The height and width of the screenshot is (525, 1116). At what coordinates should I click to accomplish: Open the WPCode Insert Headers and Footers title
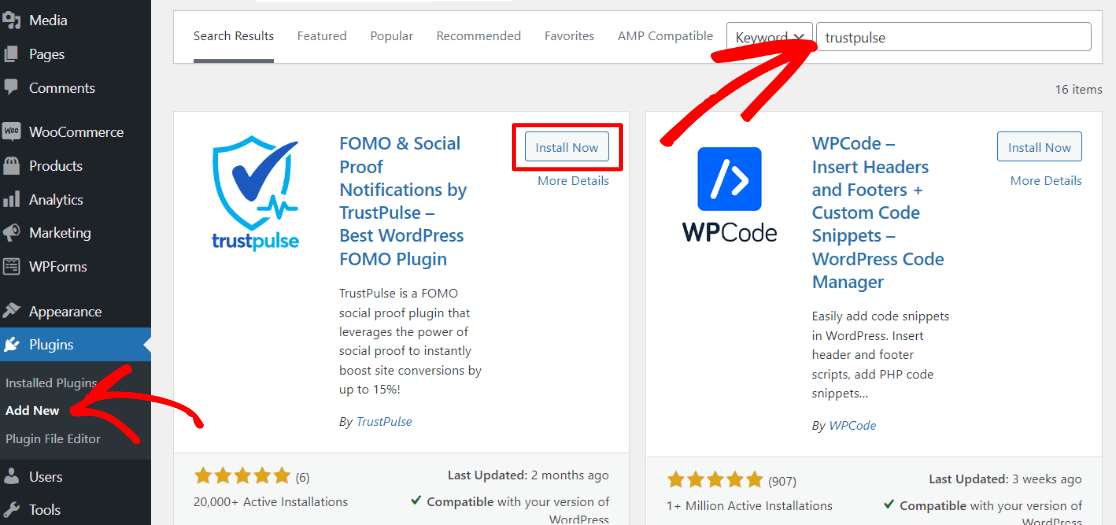pos(878,213)
